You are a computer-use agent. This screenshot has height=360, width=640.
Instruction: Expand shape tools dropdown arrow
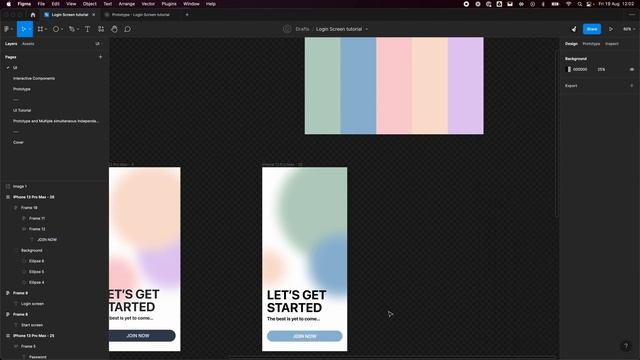pos(62,29)
